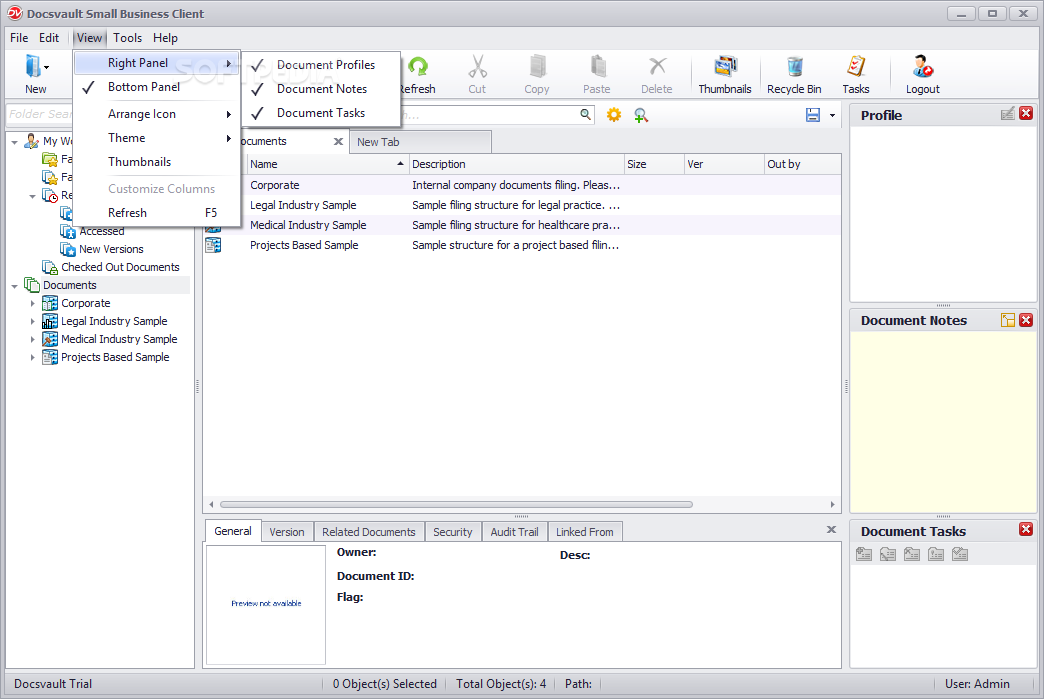
Task: Toggle Document Profiles in Right Panel submenu
Action: (321, 65)
